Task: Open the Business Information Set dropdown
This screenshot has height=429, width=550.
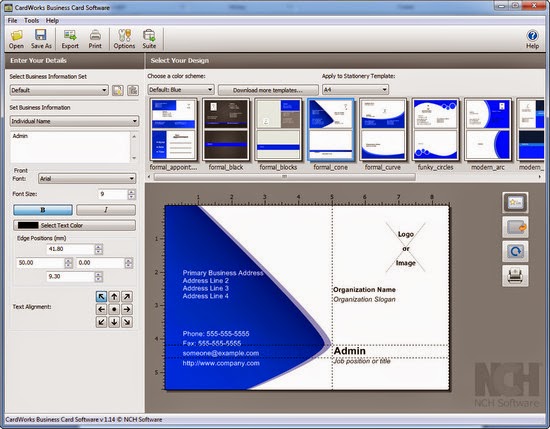Action: click(x=59, y=90)
